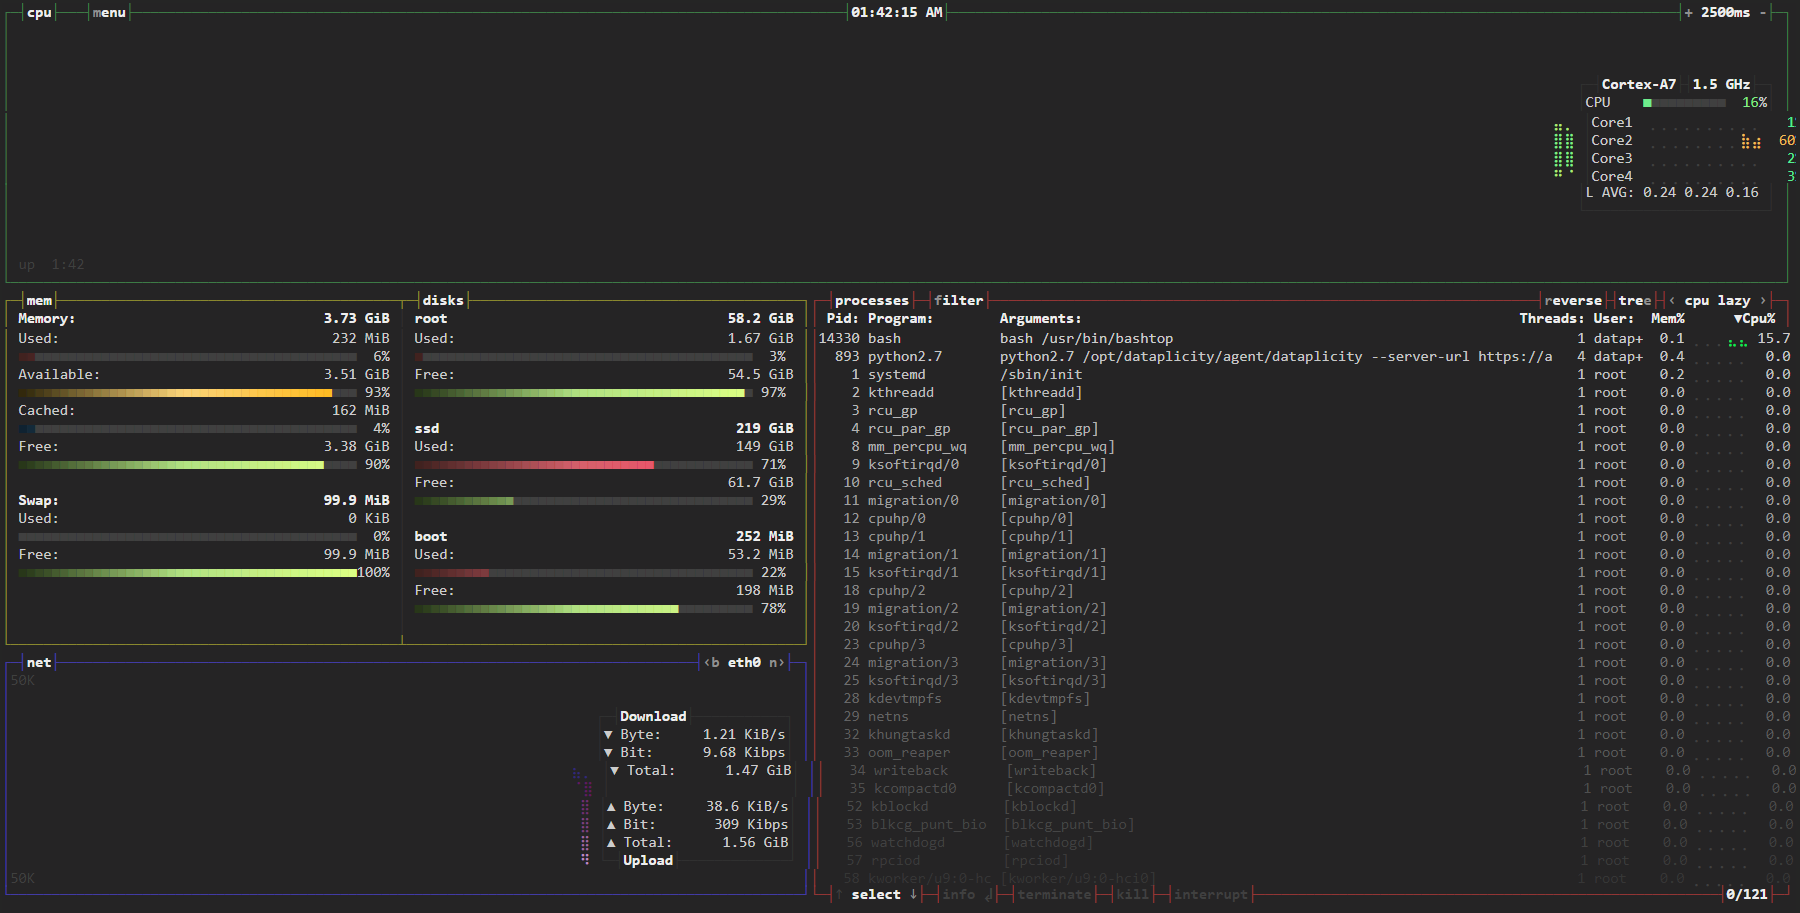Select the mm_percpu_wq process row

tap(1304, 447)
